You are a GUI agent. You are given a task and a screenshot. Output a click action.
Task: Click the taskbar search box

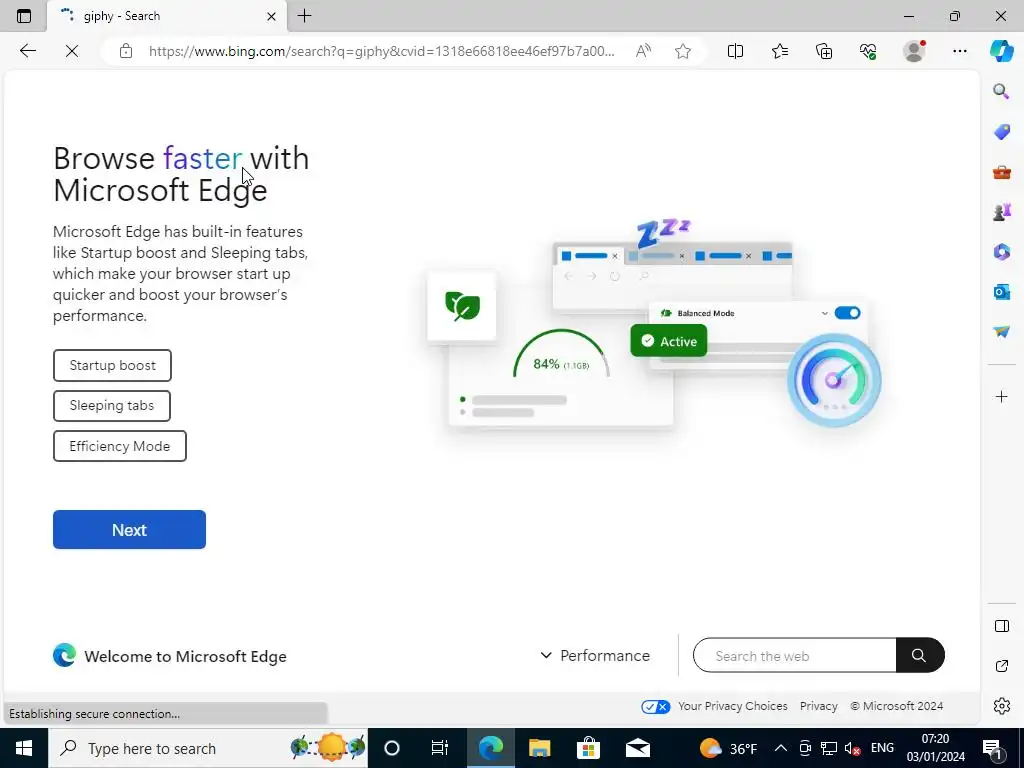click(208, 748)
